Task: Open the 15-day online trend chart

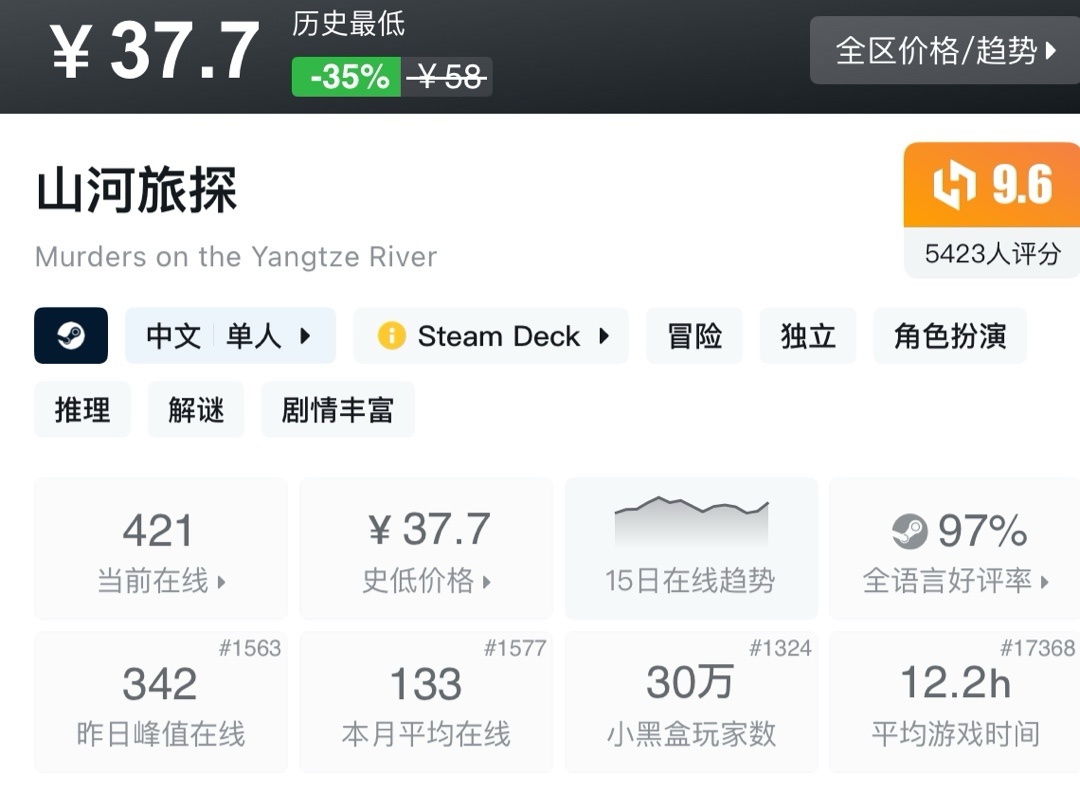Action: 690,548
